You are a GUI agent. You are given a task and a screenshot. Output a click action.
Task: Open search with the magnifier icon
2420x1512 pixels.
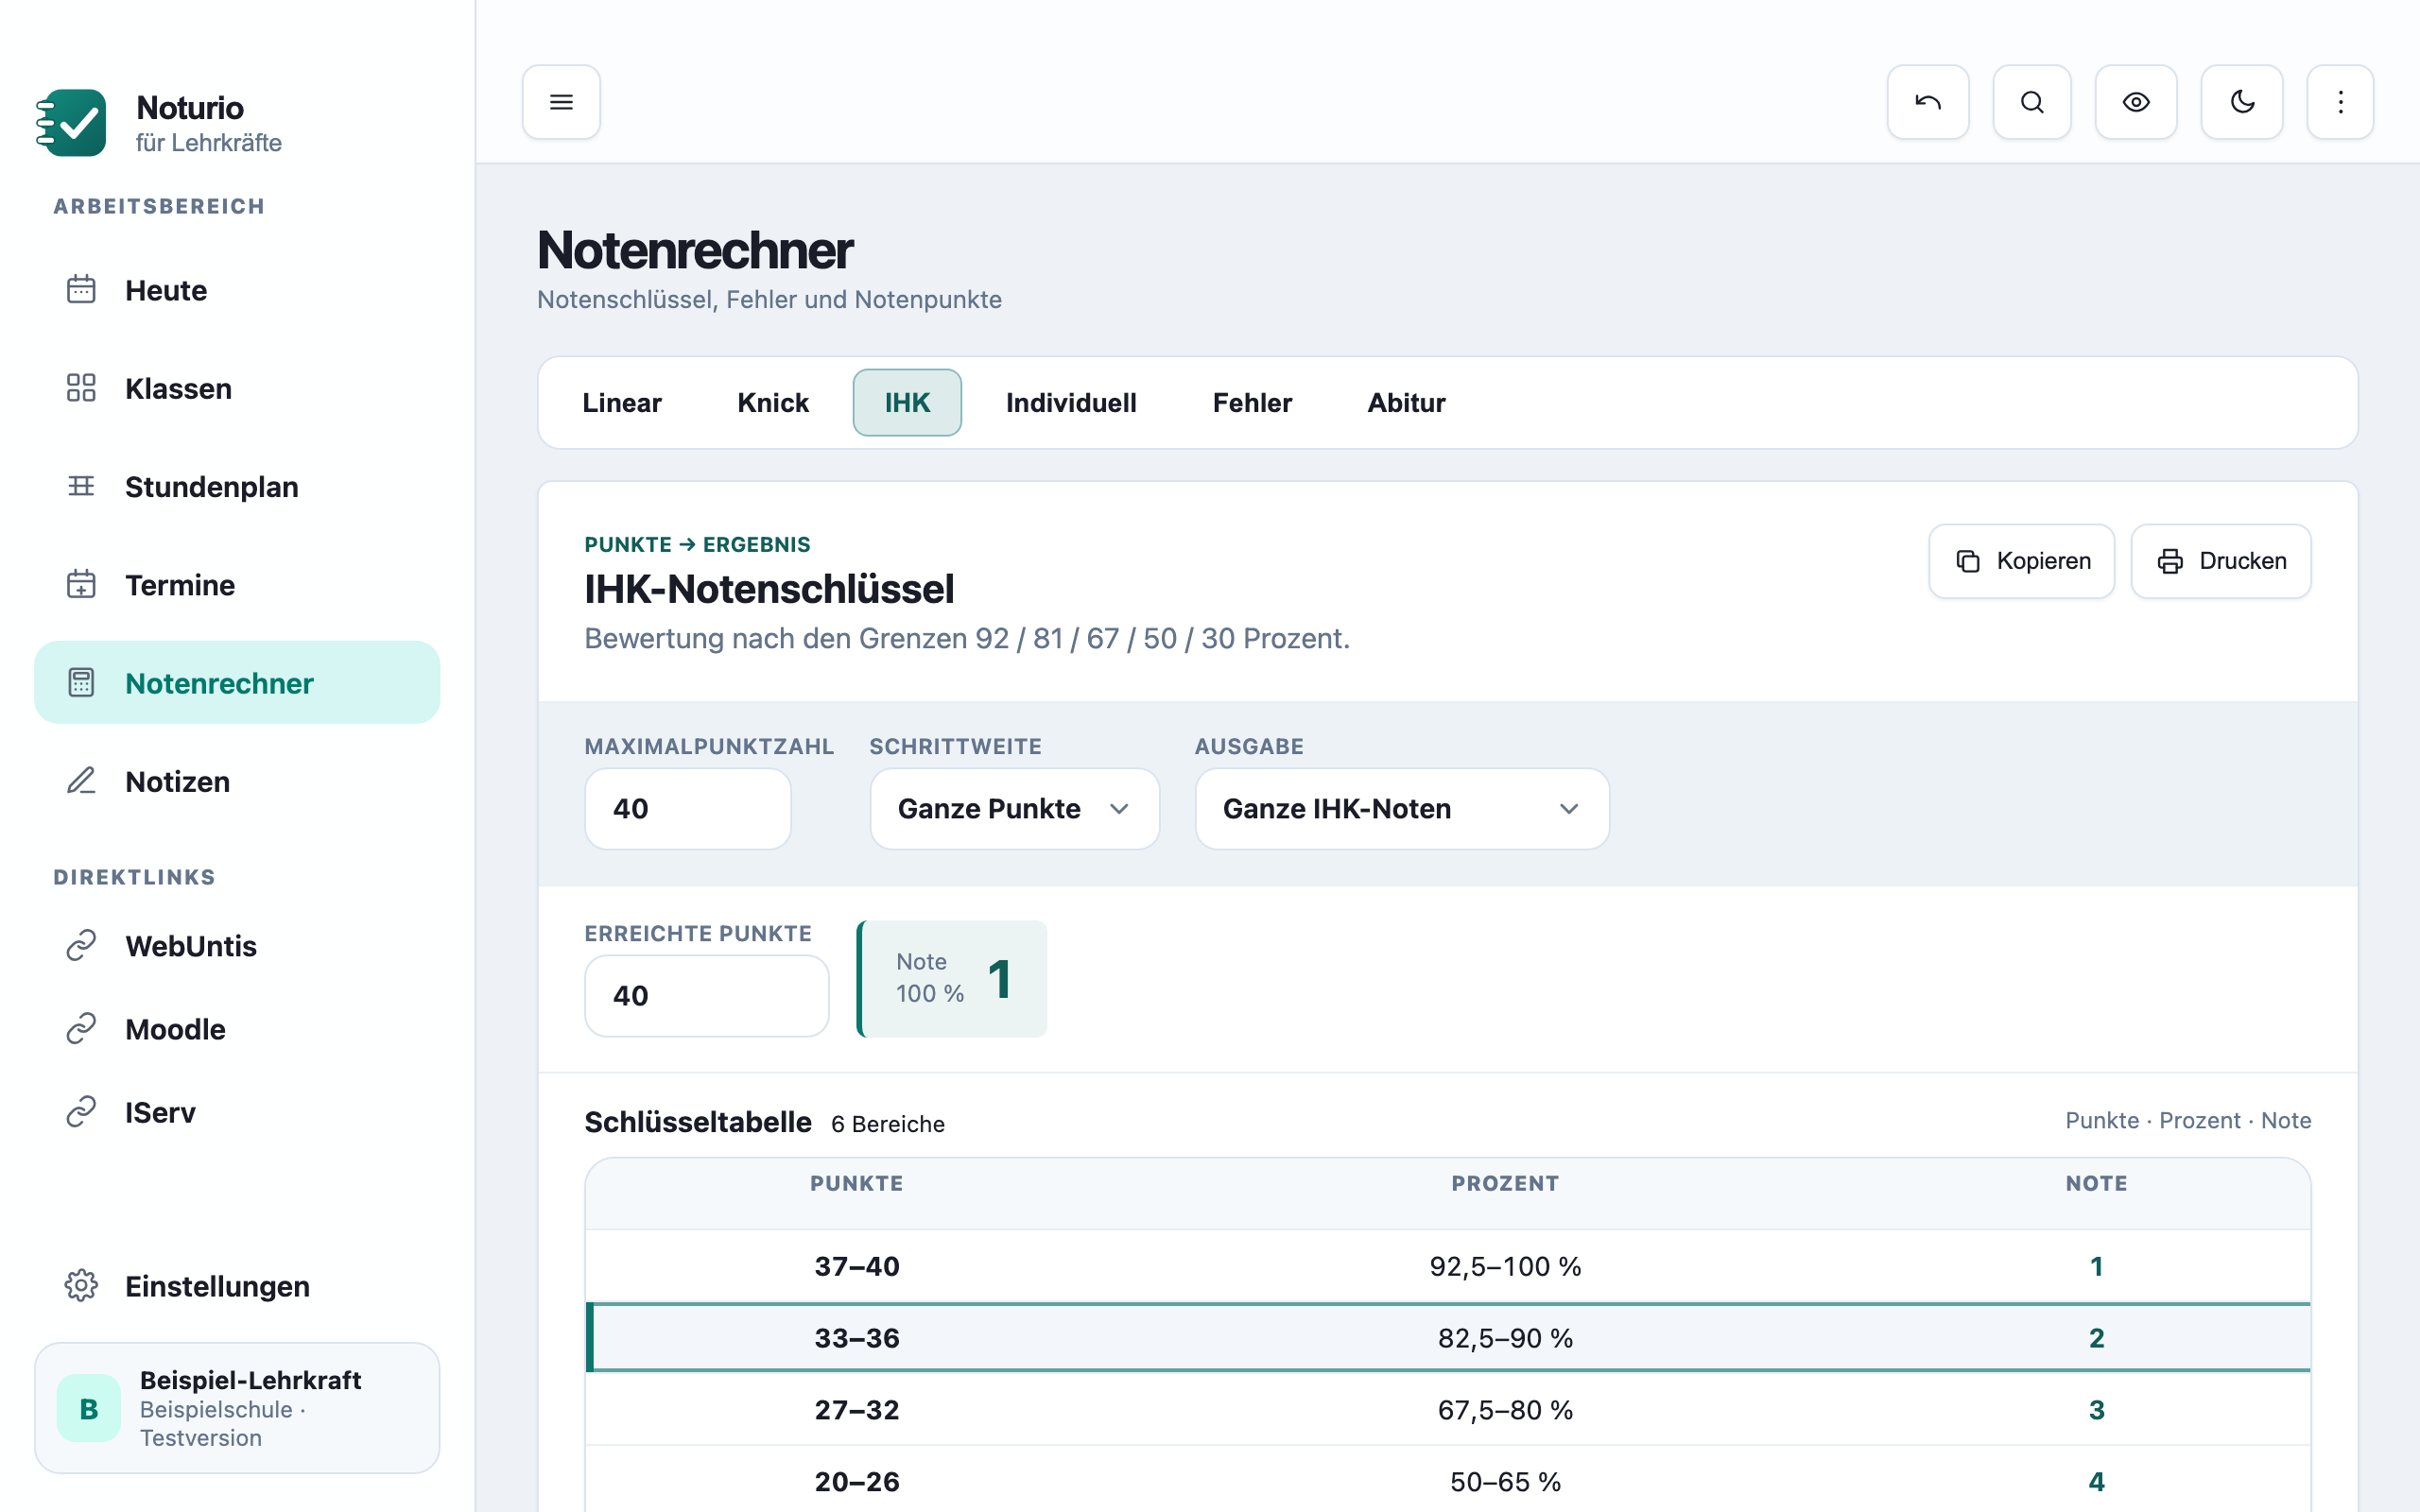(2031, 102)
